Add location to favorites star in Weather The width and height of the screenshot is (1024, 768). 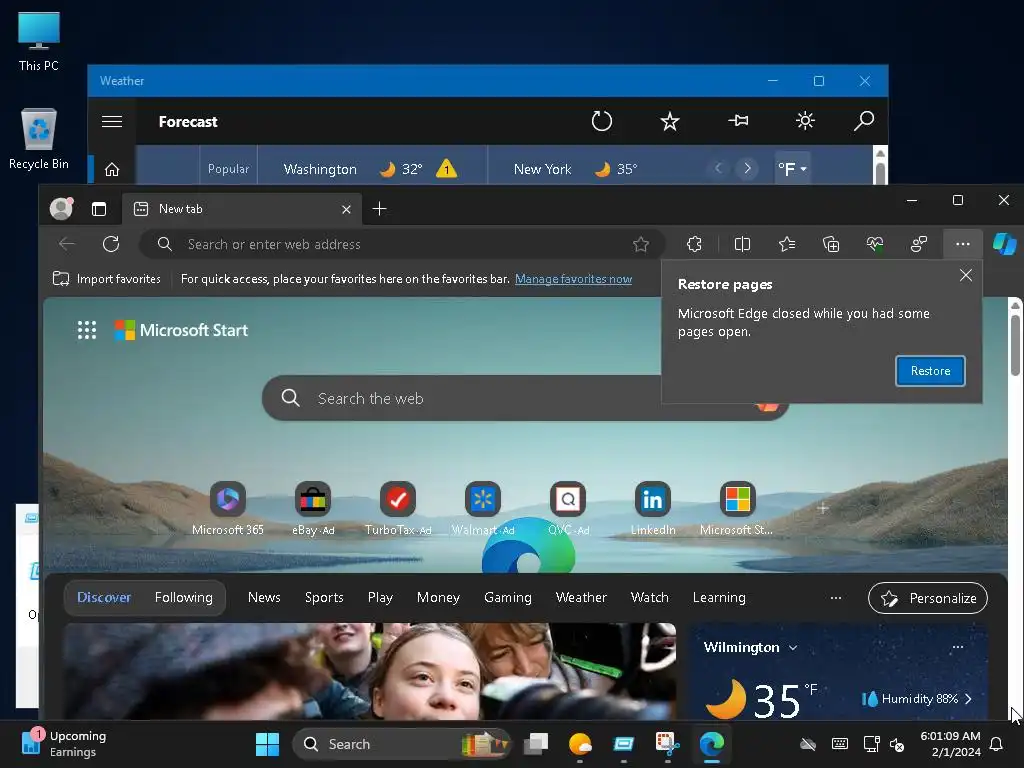(x=669, y=121)
